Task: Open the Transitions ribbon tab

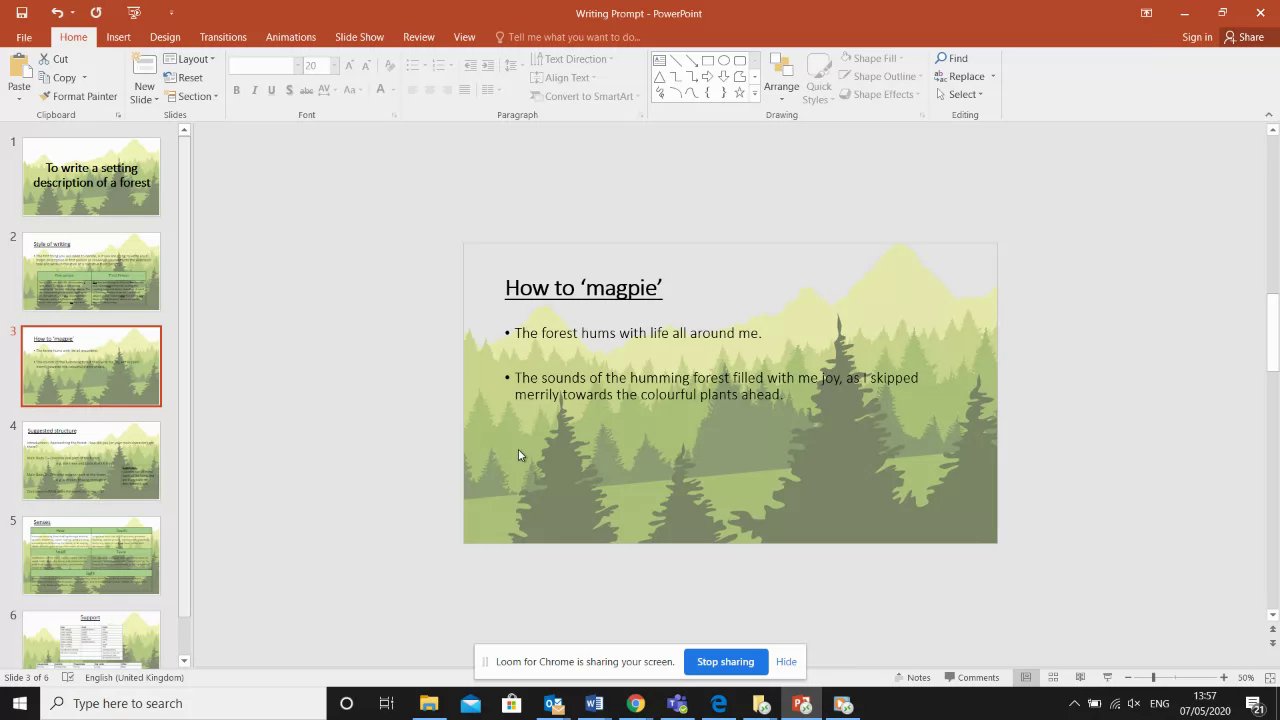Action: click(223, 37)
